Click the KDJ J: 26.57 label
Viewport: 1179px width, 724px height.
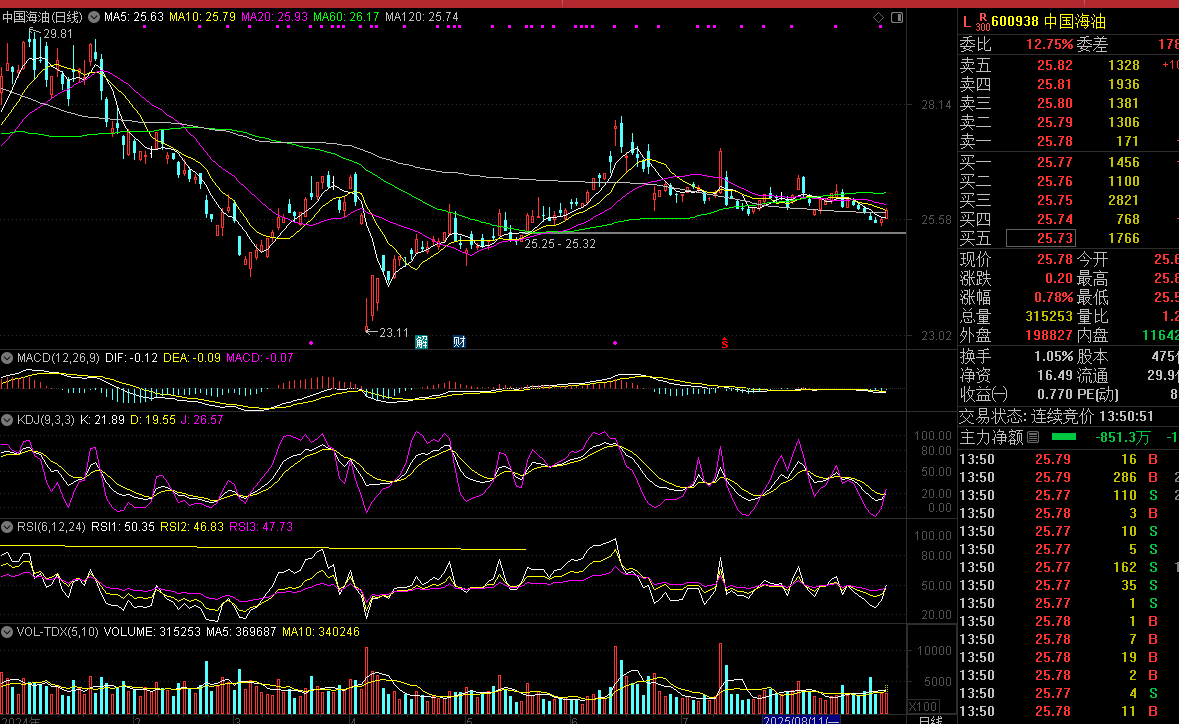(x=202, y=420)
